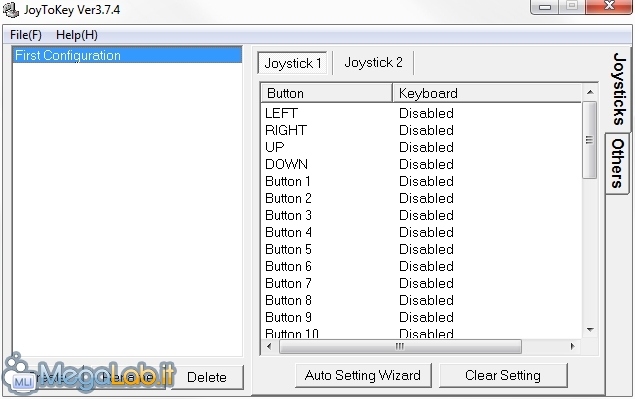
Task: Switch to the Joystick 1 tab
Action: tap(293, 63)
